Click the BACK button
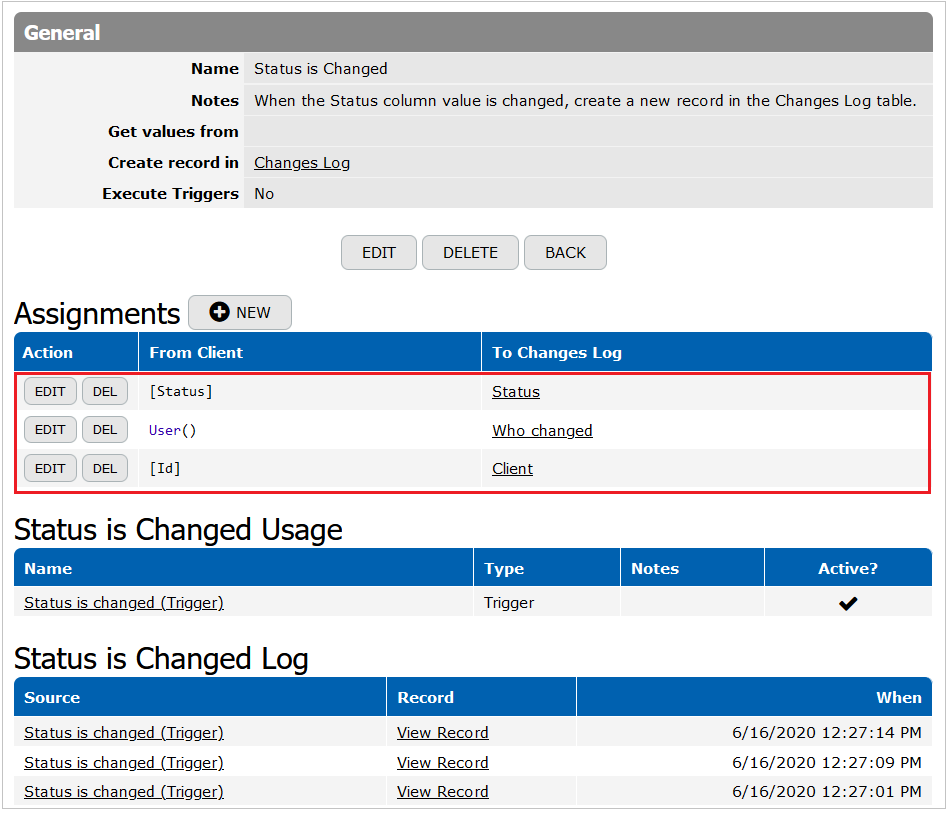949x814 pixels. [x=565, y=252]
